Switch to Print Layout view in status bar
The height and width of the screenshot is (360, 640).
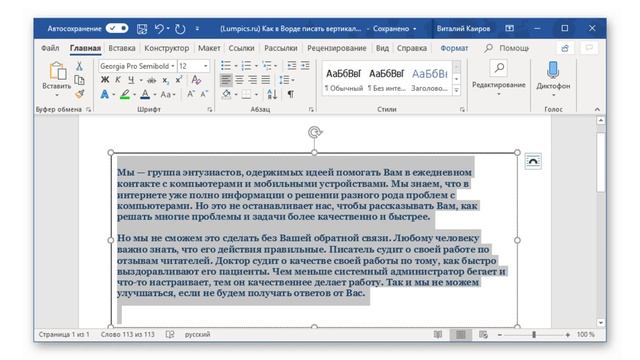(461, 335)
